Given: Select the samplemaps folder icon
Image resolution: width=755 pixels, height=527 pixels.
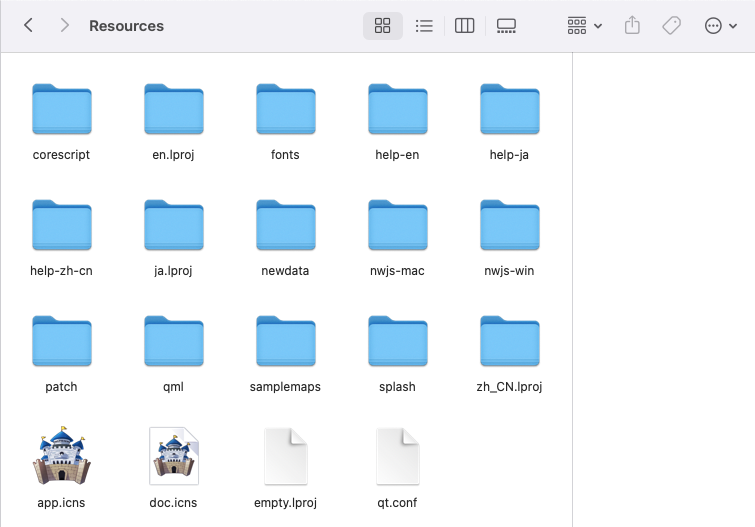Looking at the screenshot, I should pos(286,341).
